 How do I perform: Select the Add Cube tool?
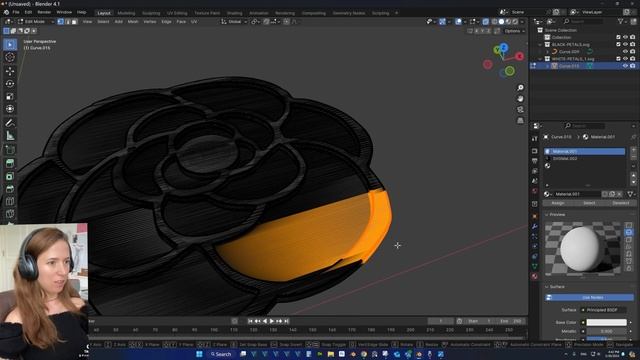tap(10, 150)
